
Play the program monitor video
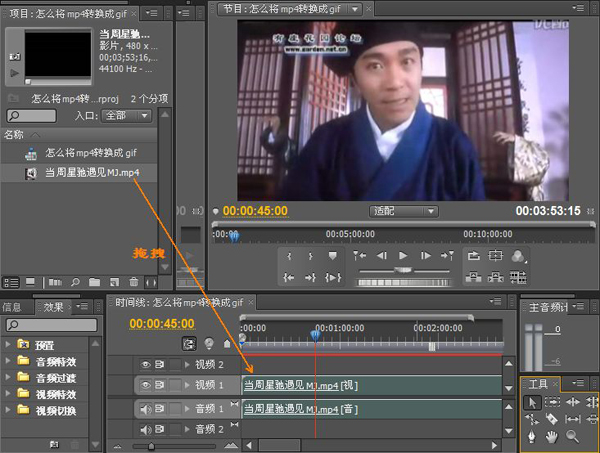pos(403,256)
